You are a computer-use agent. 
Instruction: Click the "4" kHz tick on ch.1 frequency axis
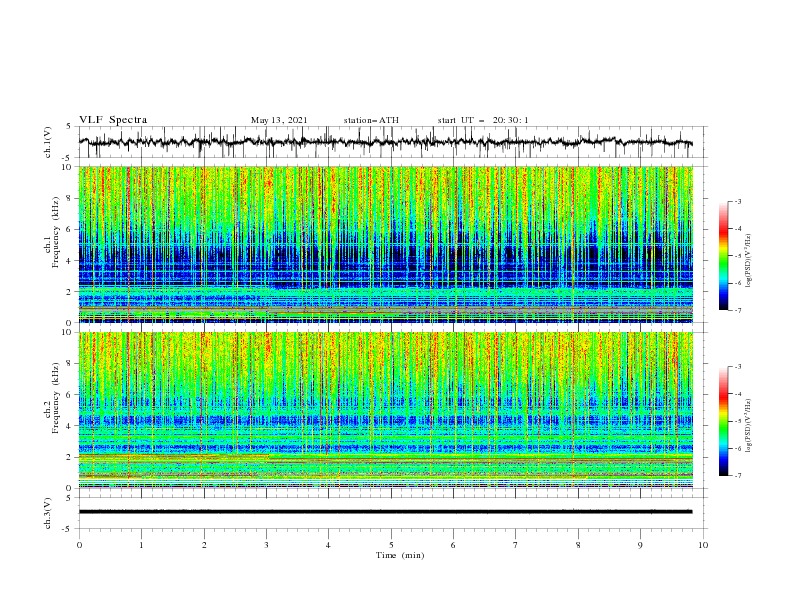(70, 261)
